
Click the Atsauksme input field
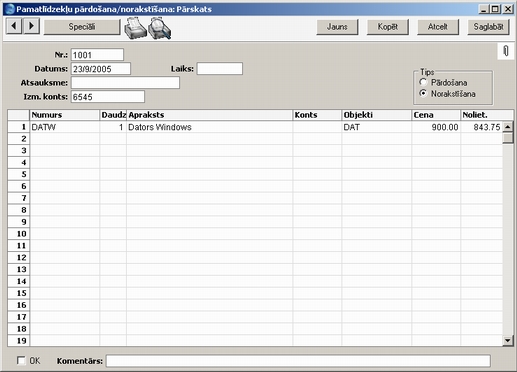(125, 83)
